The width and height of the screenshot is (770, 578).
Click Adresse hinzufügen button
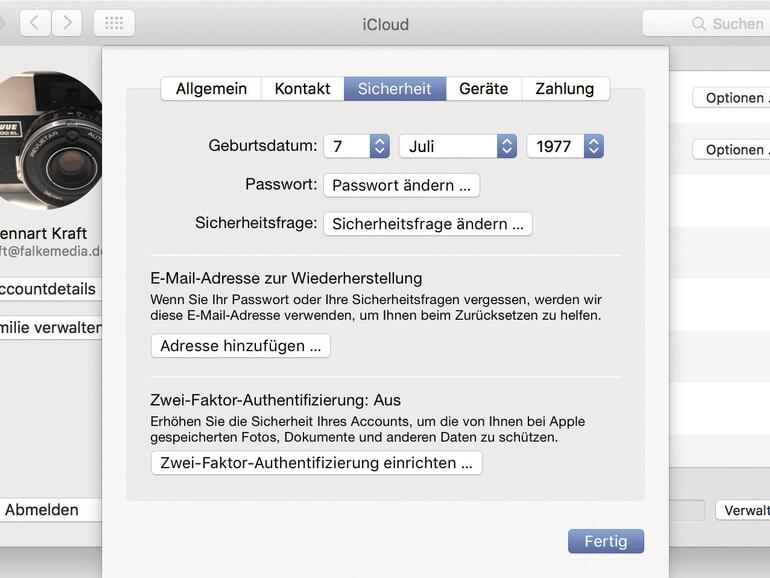241,346
